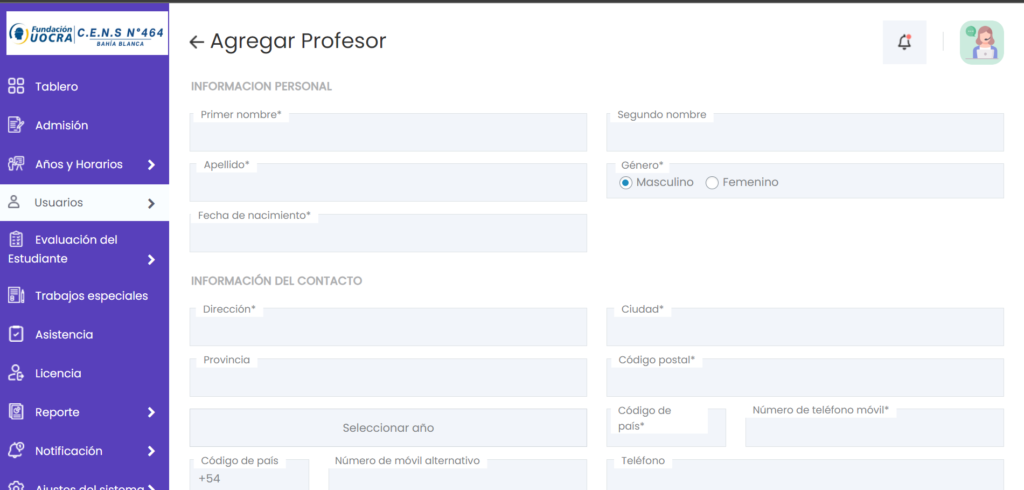1024x490 pixels.
Task: Focus the Fecha de nacimiento field
Action: tap(388, 233)
